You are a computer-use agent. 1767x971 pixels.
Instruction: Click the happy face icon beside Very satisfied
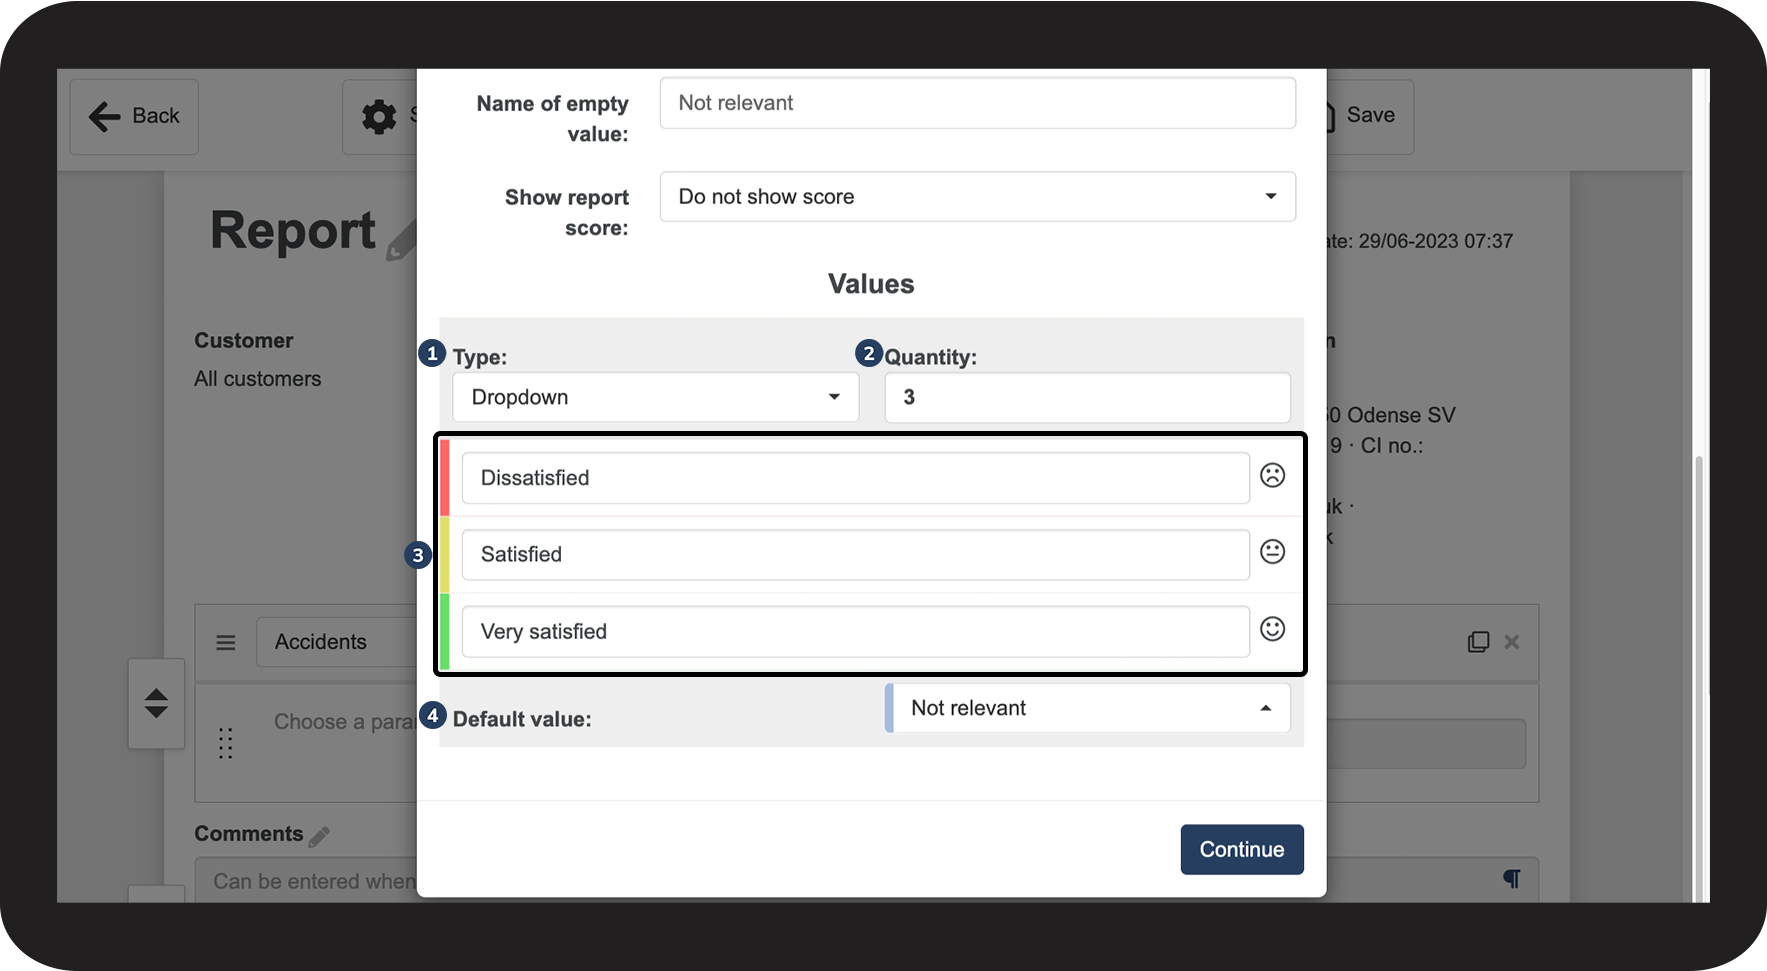(1272, 629)
